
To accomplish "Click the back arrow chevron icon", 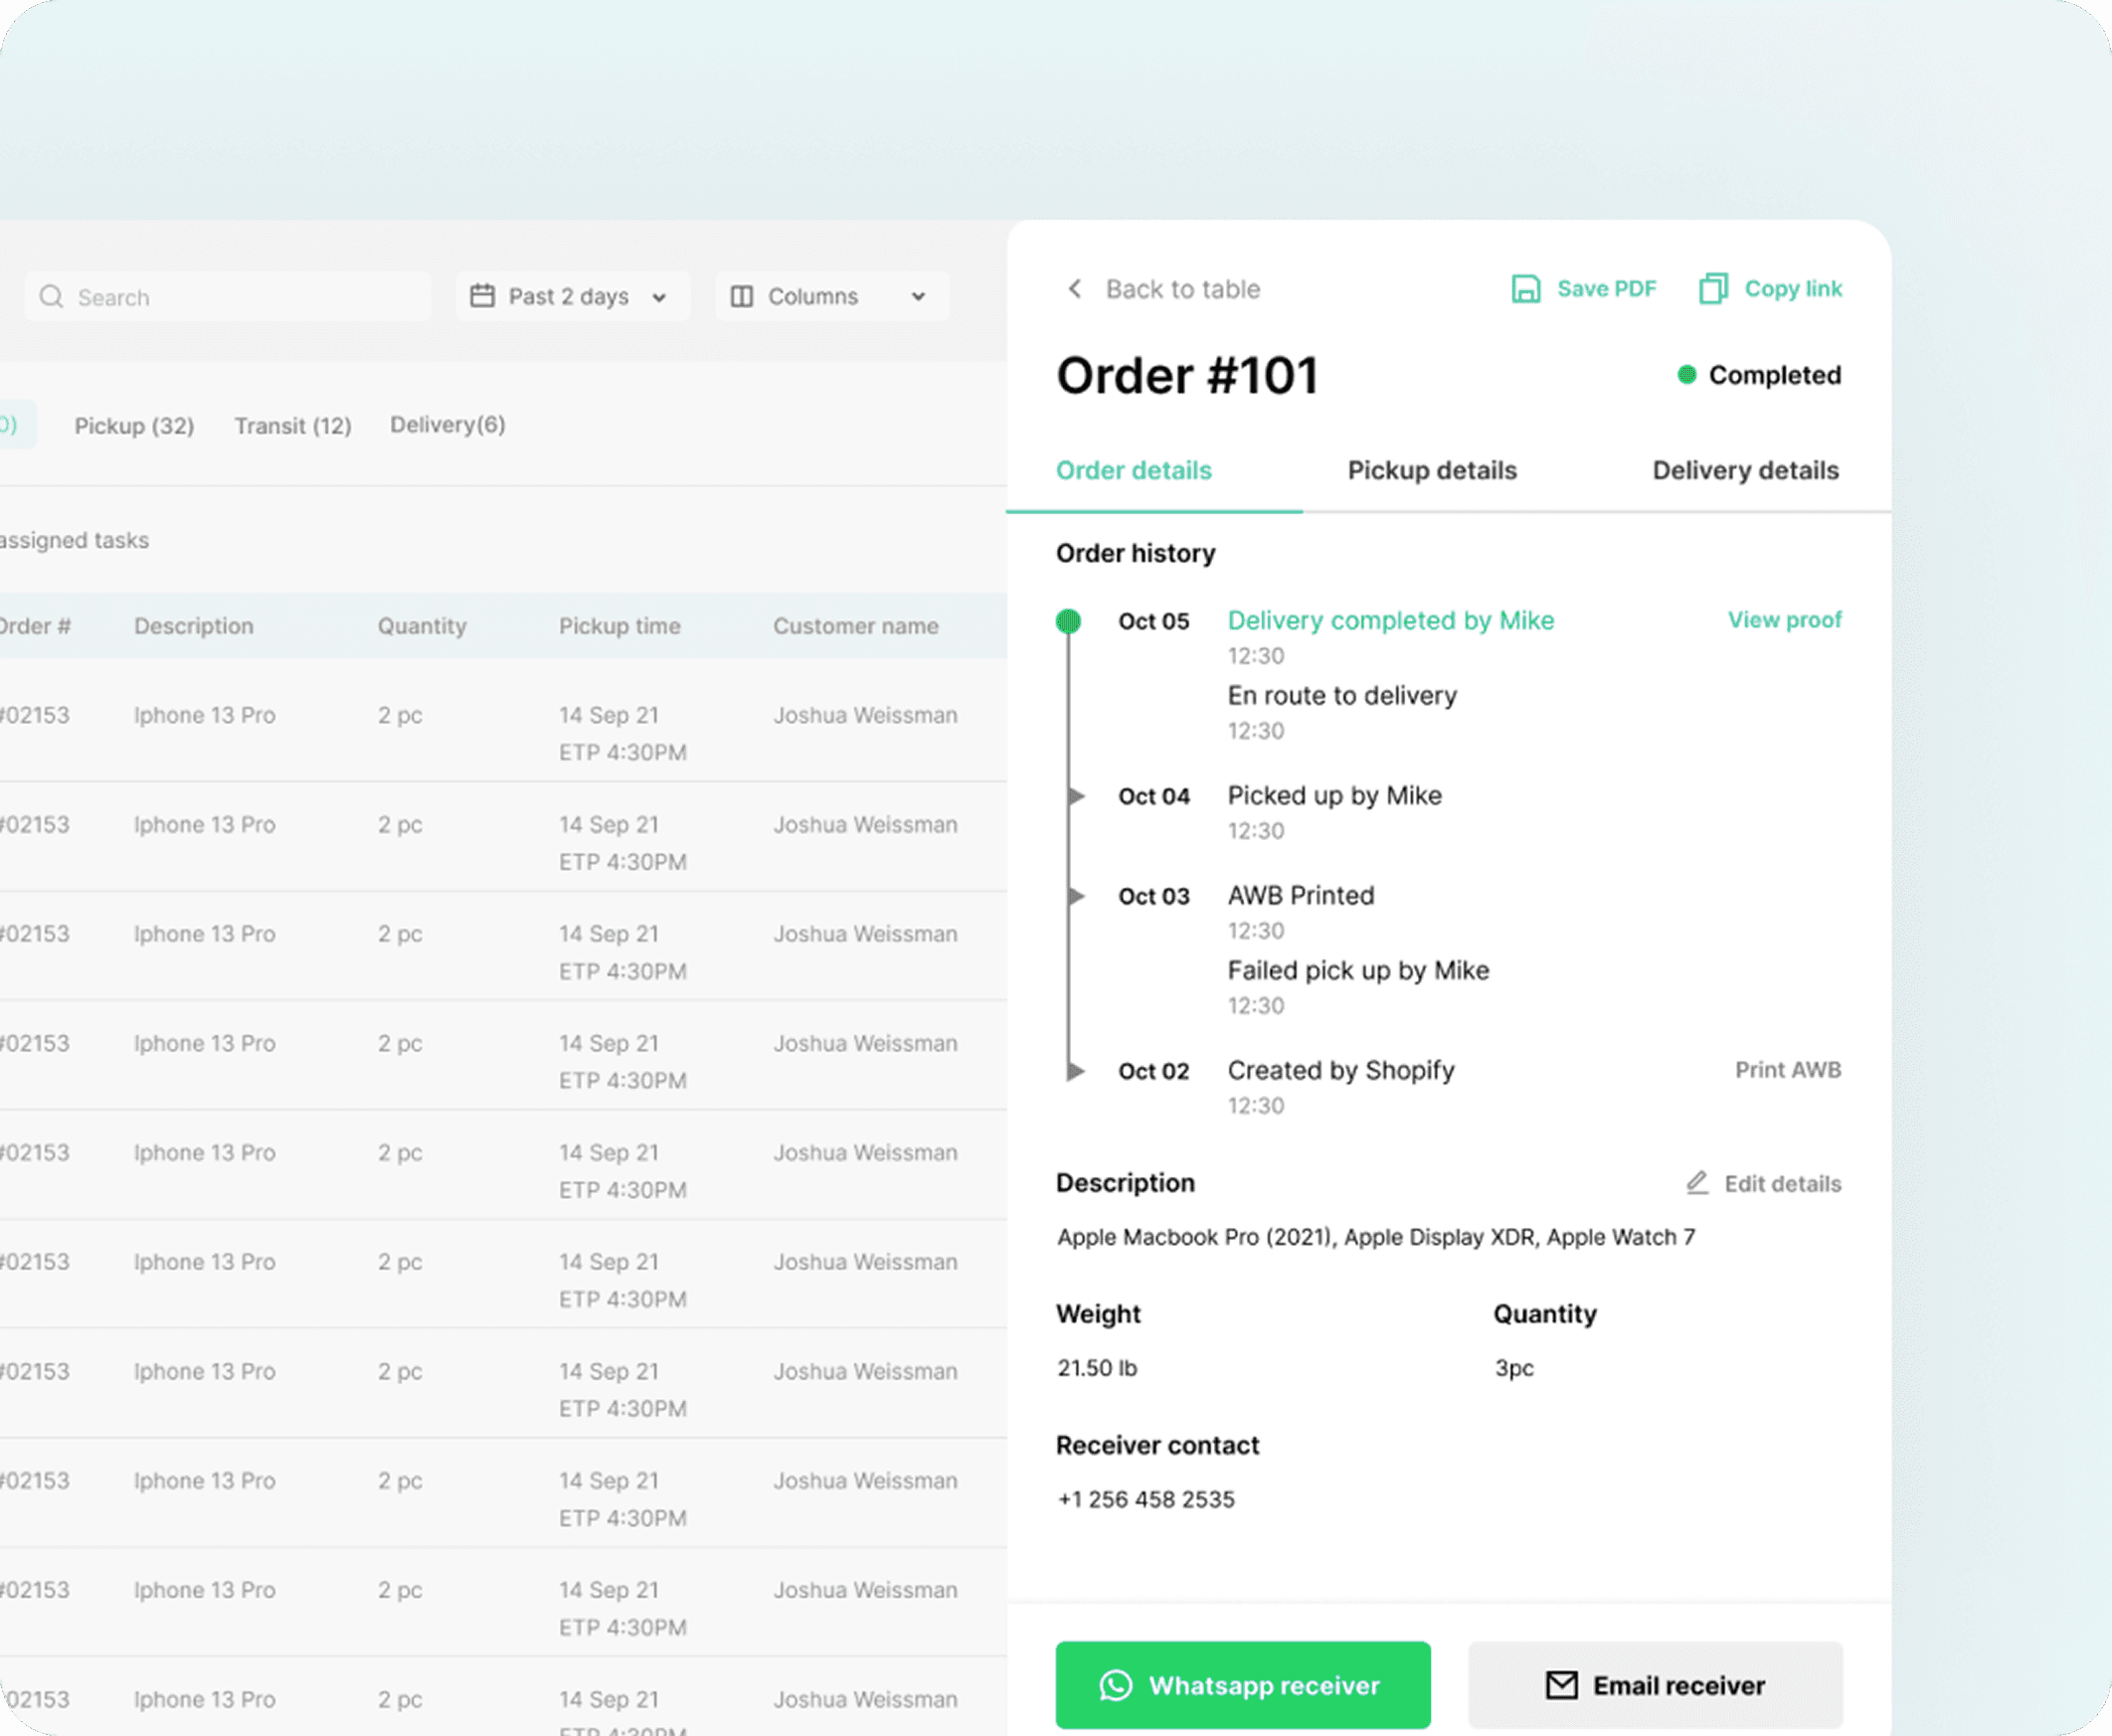I will (x=1074, y=289).
